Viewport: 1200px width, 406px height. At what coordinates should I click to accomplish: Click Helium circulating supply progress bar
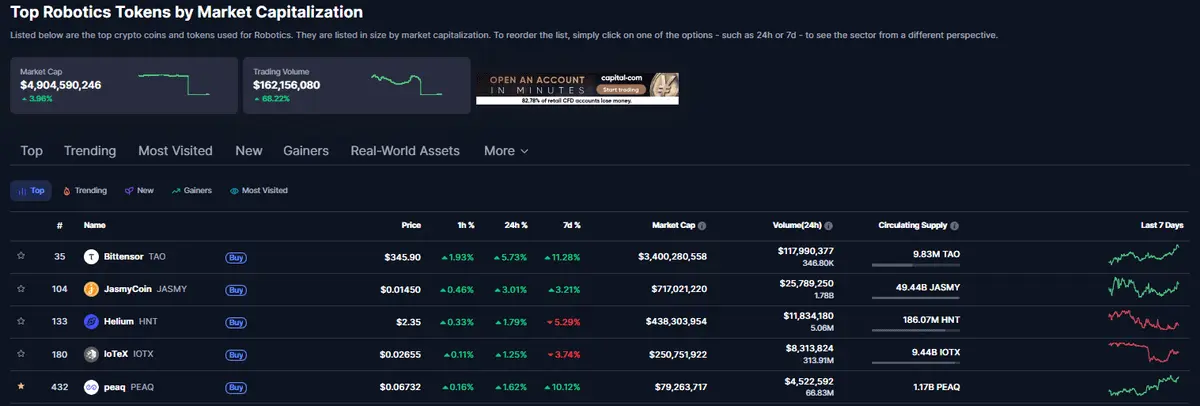click(915, 330)
